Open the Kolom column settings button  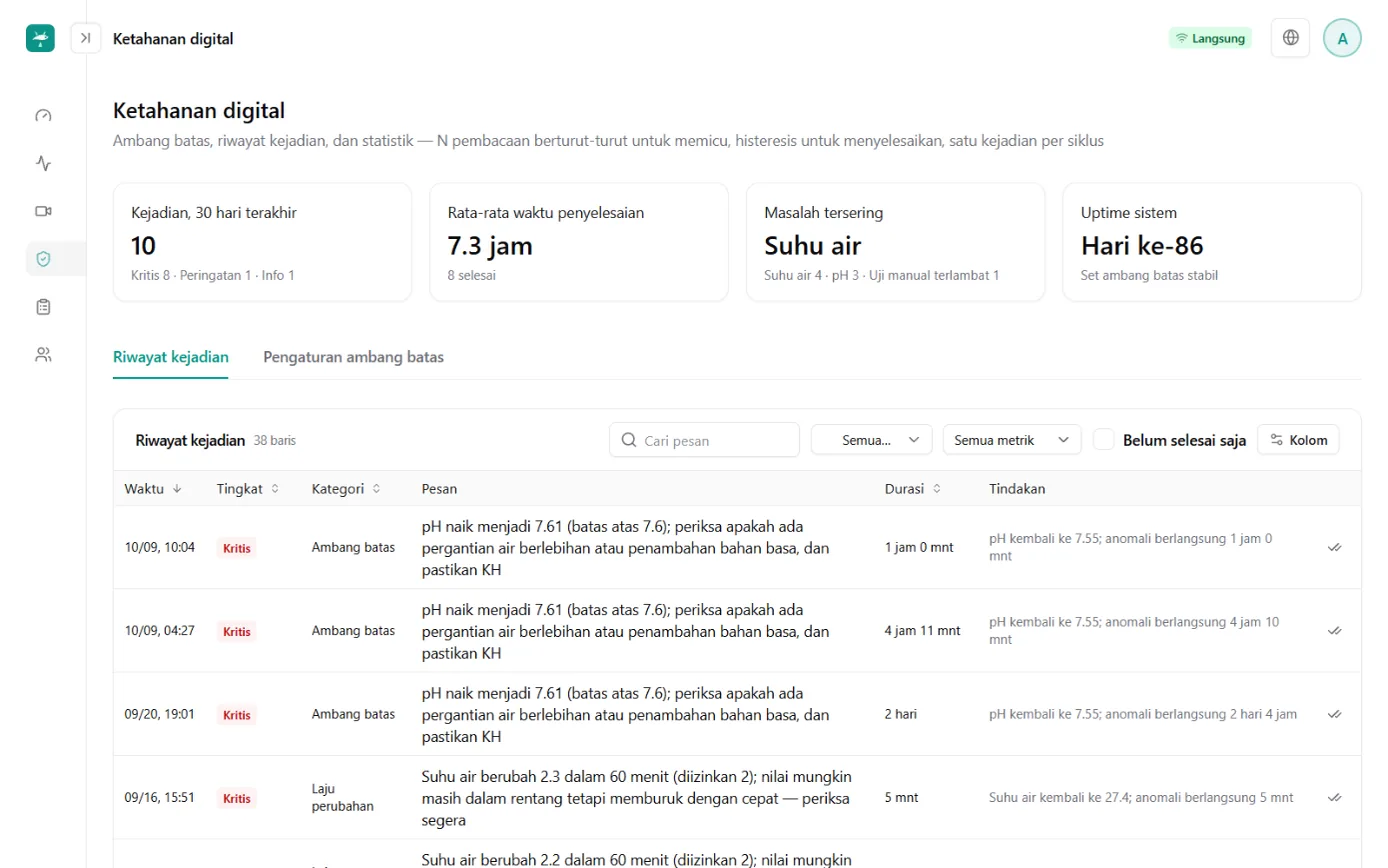coord(1298,440)
